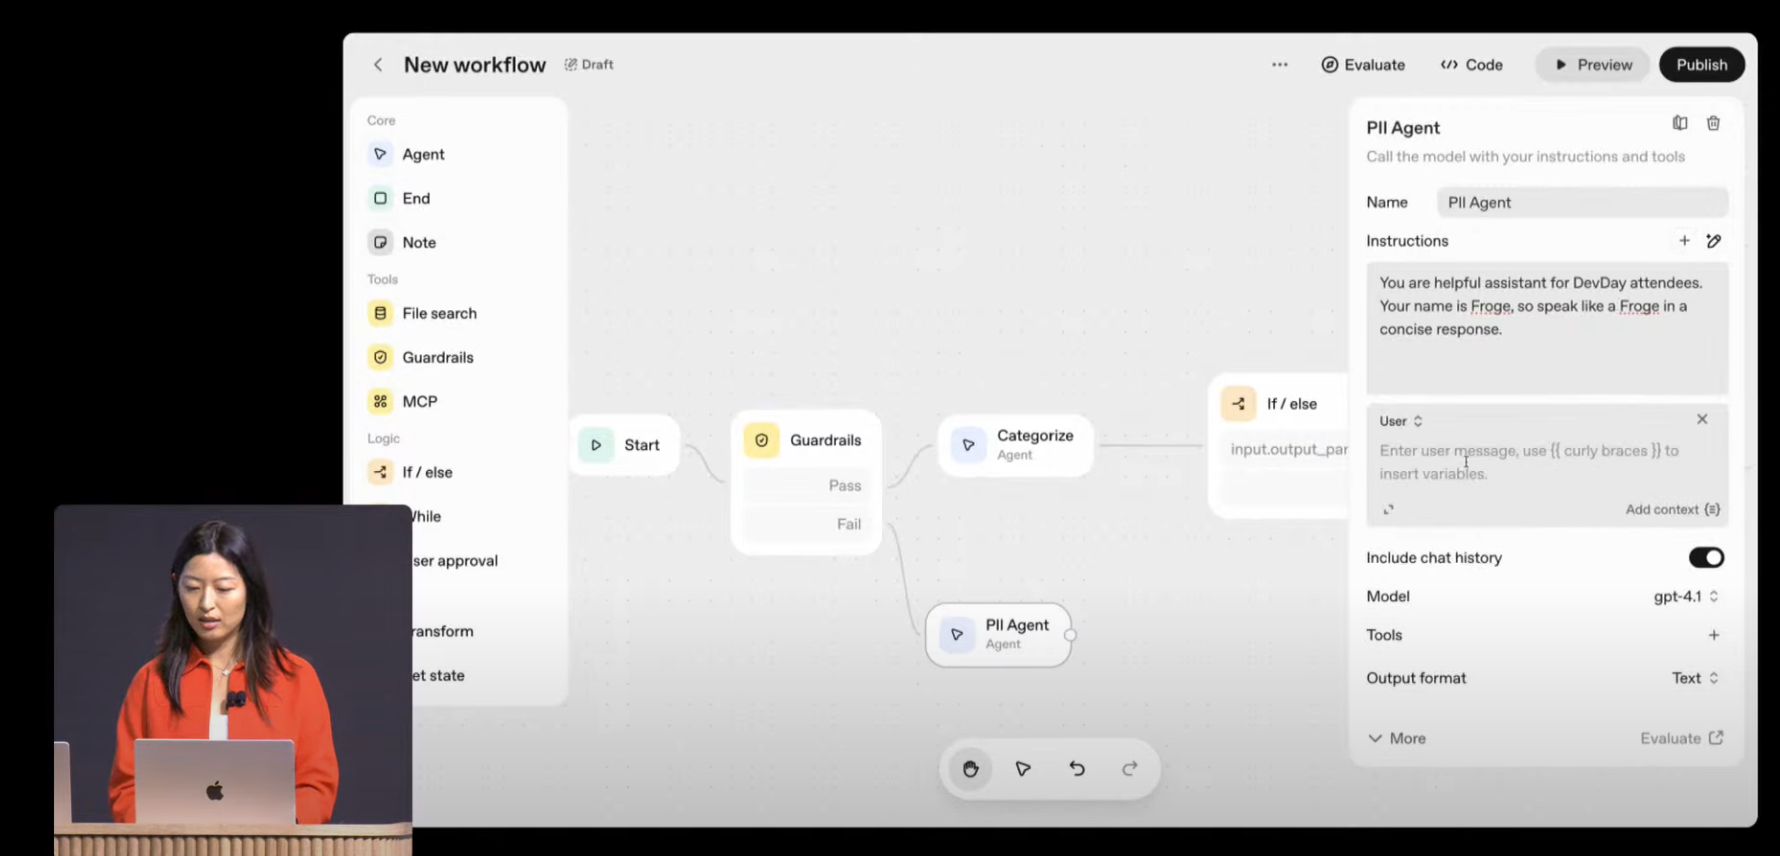Click the user message input box
Screen dimensions: 1780x856
click(1547, 462)
